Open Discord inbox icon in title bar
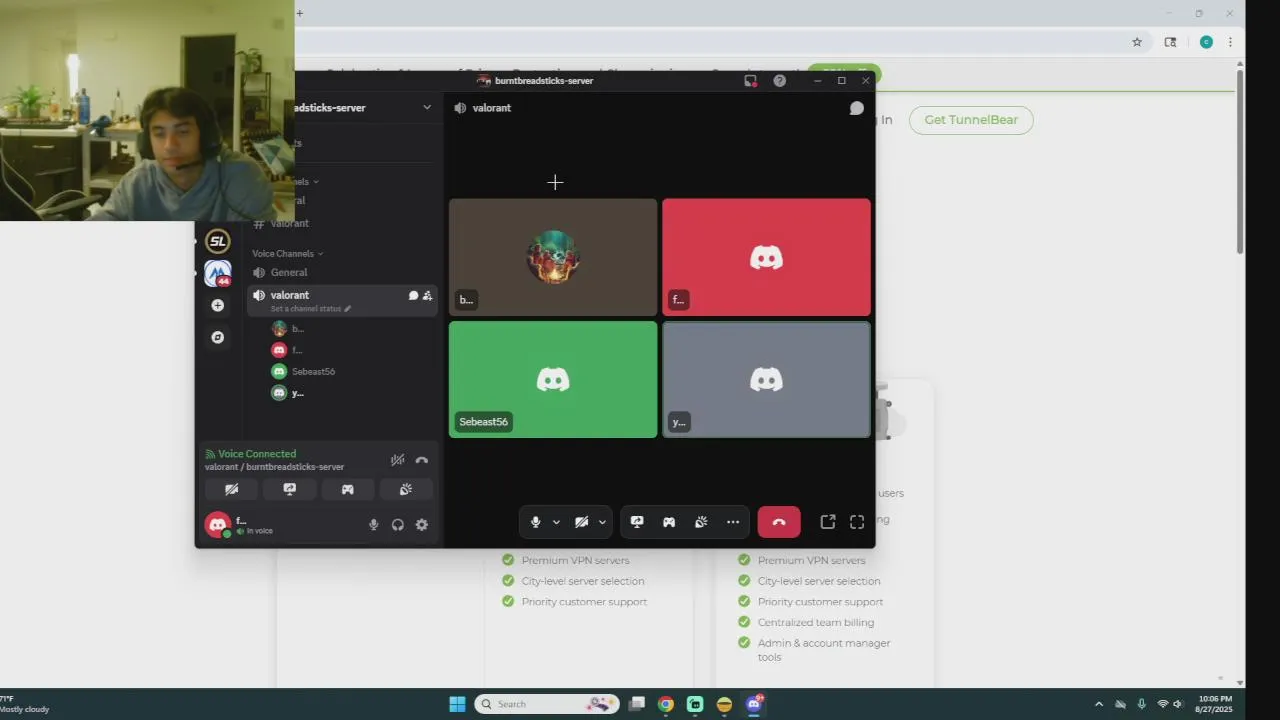 point(750,81)
